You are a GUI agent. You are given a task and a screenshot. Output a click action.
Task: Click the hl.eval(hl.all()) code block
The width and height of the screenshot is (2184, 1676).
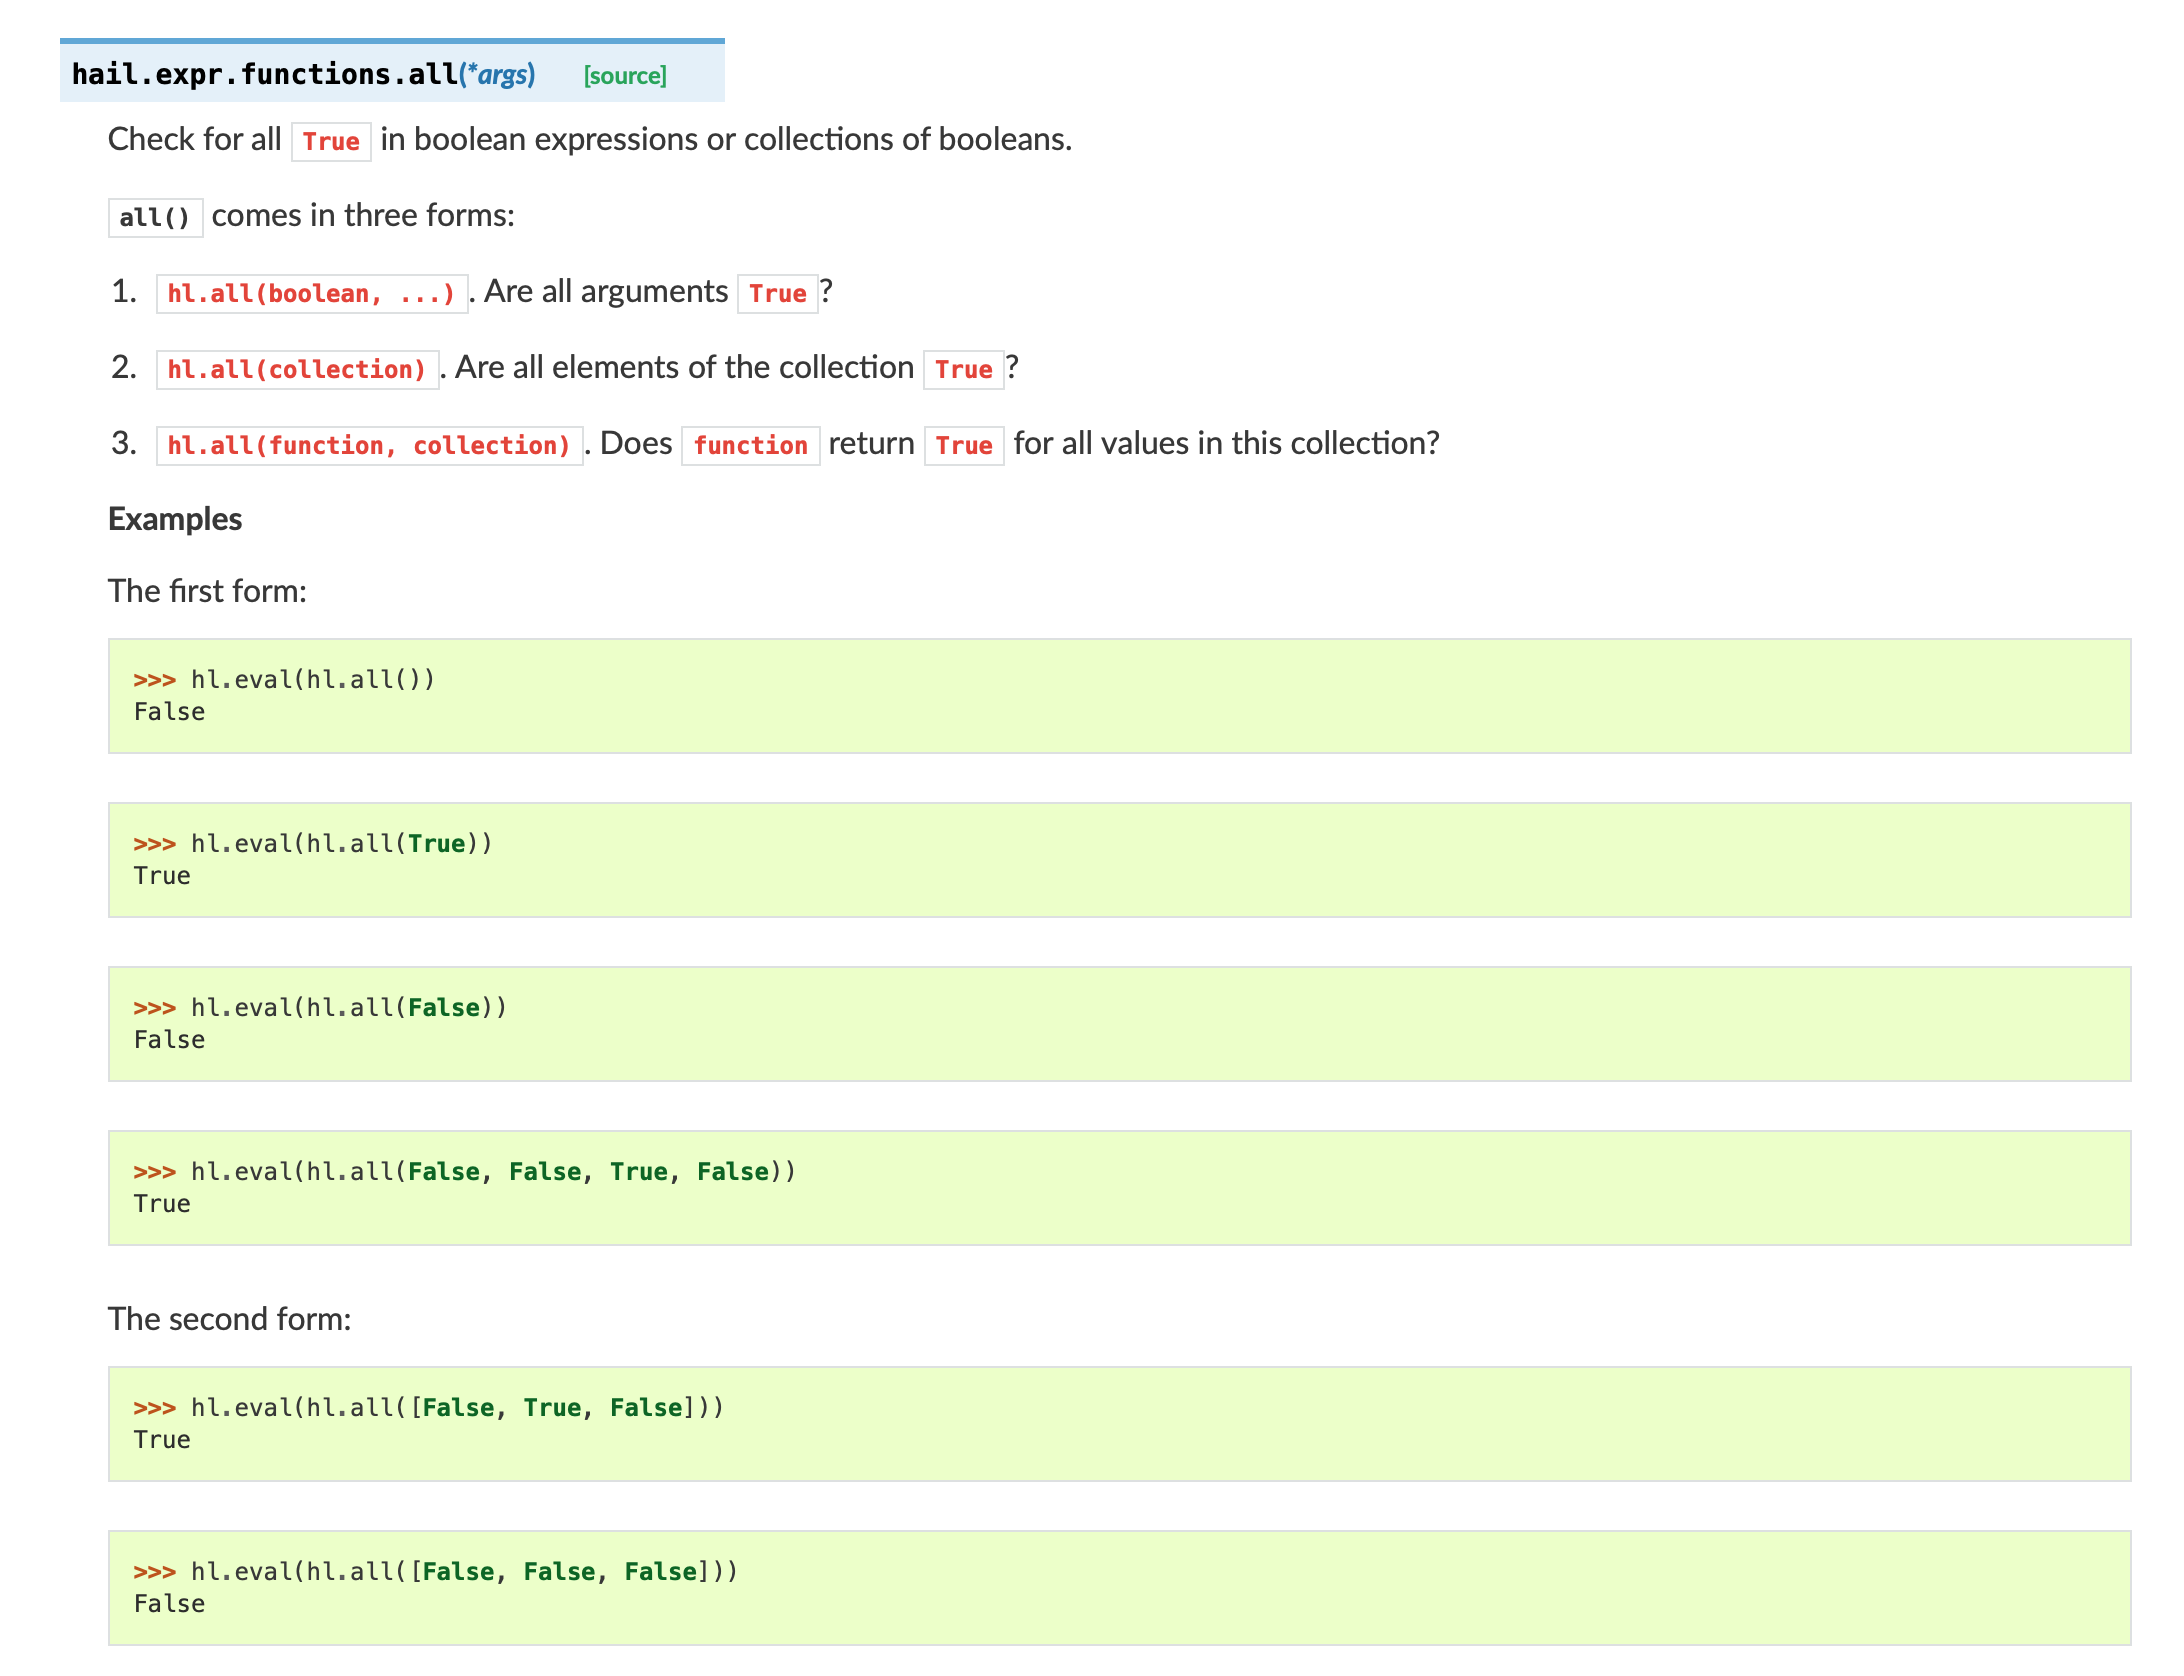1118,696
